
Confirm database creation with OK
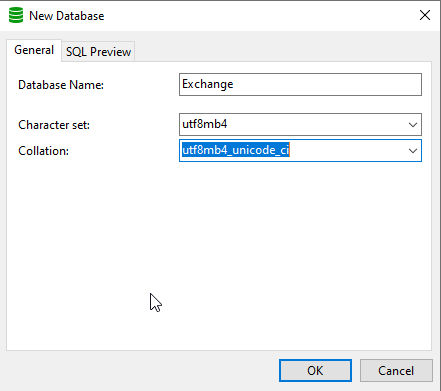(315, 371)
